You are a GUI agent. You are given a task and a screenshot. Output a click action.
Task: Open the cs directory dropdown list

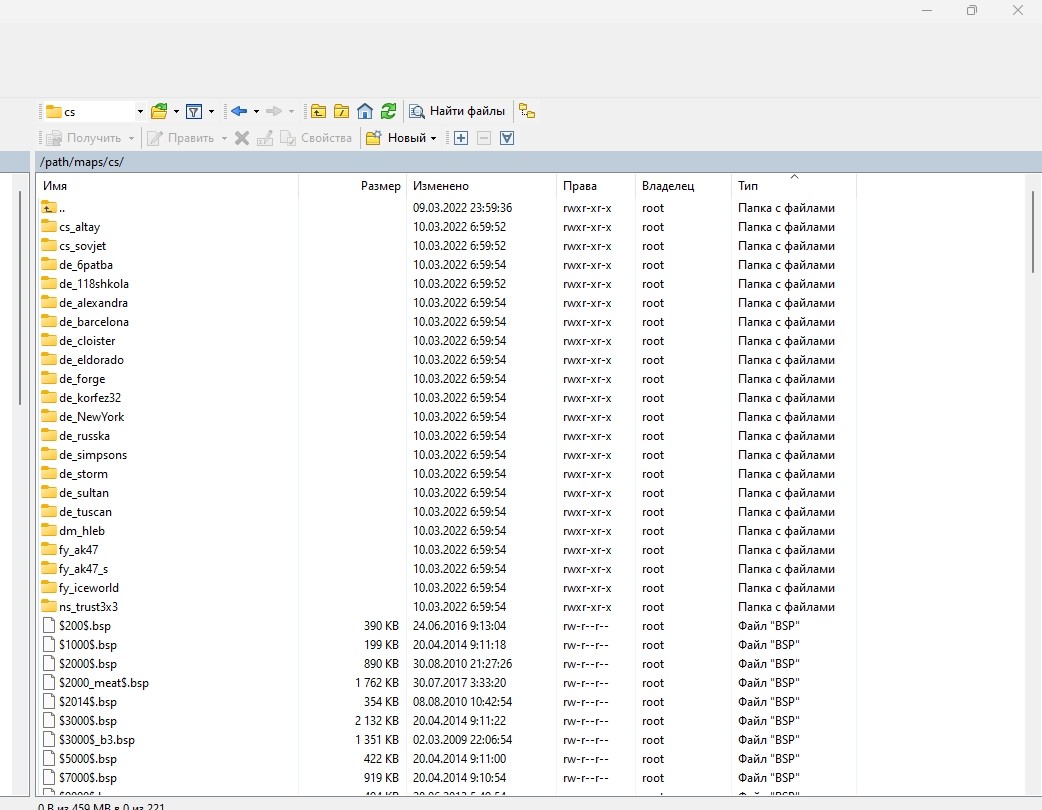point(140,111)
